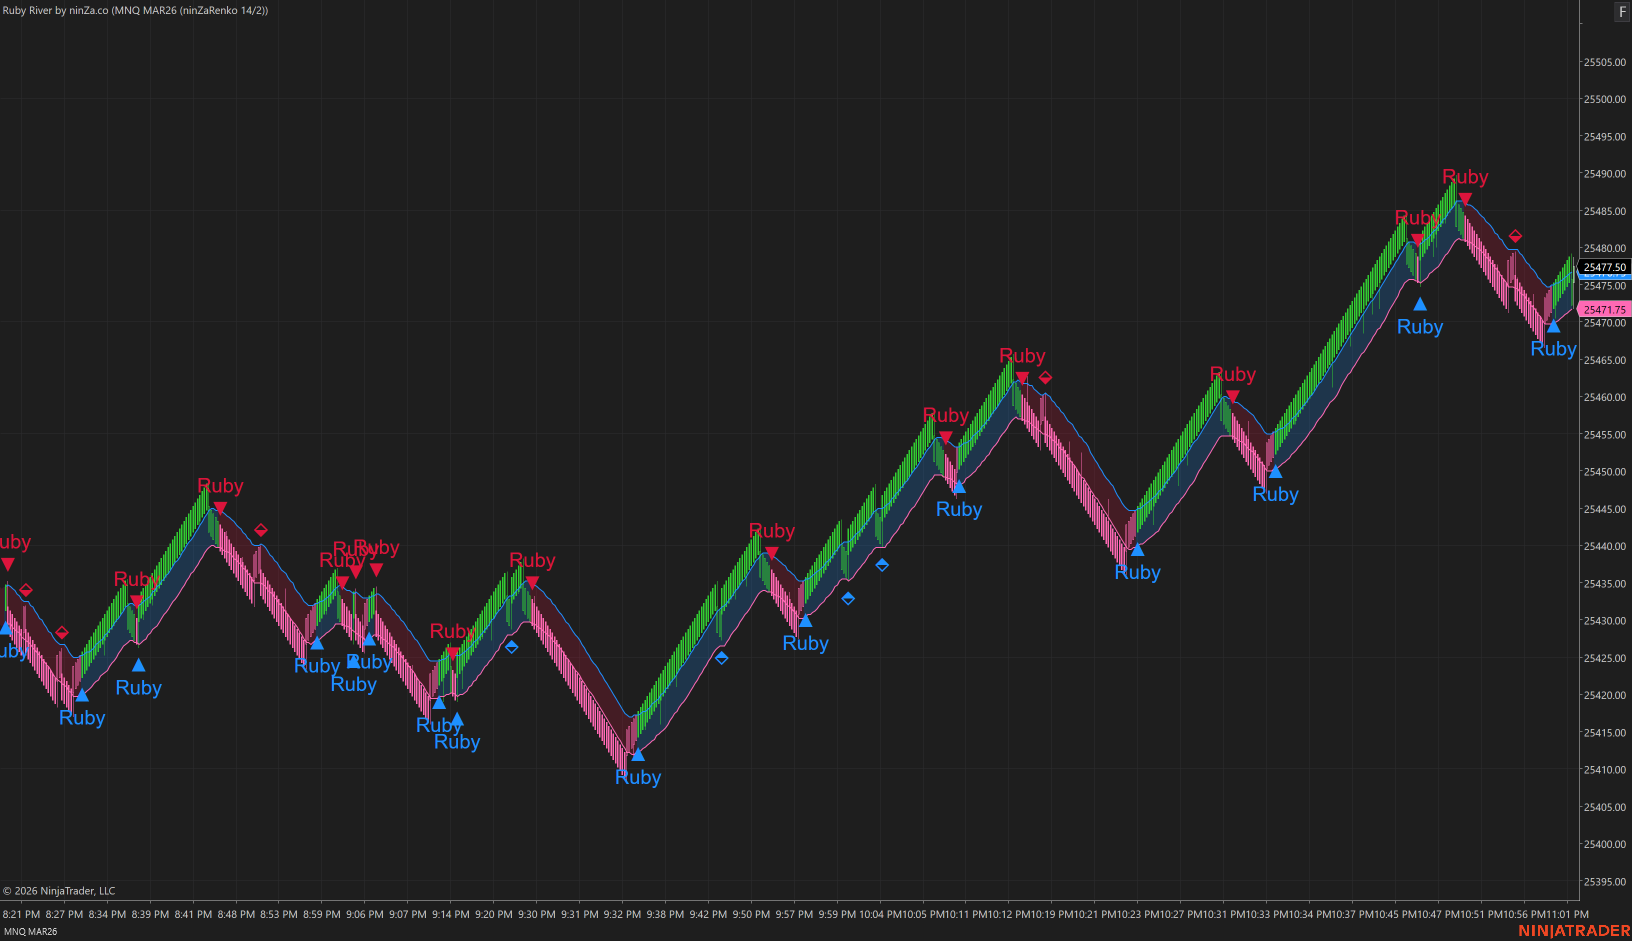Click the red diamond marker near 25480

point(1515,236)
